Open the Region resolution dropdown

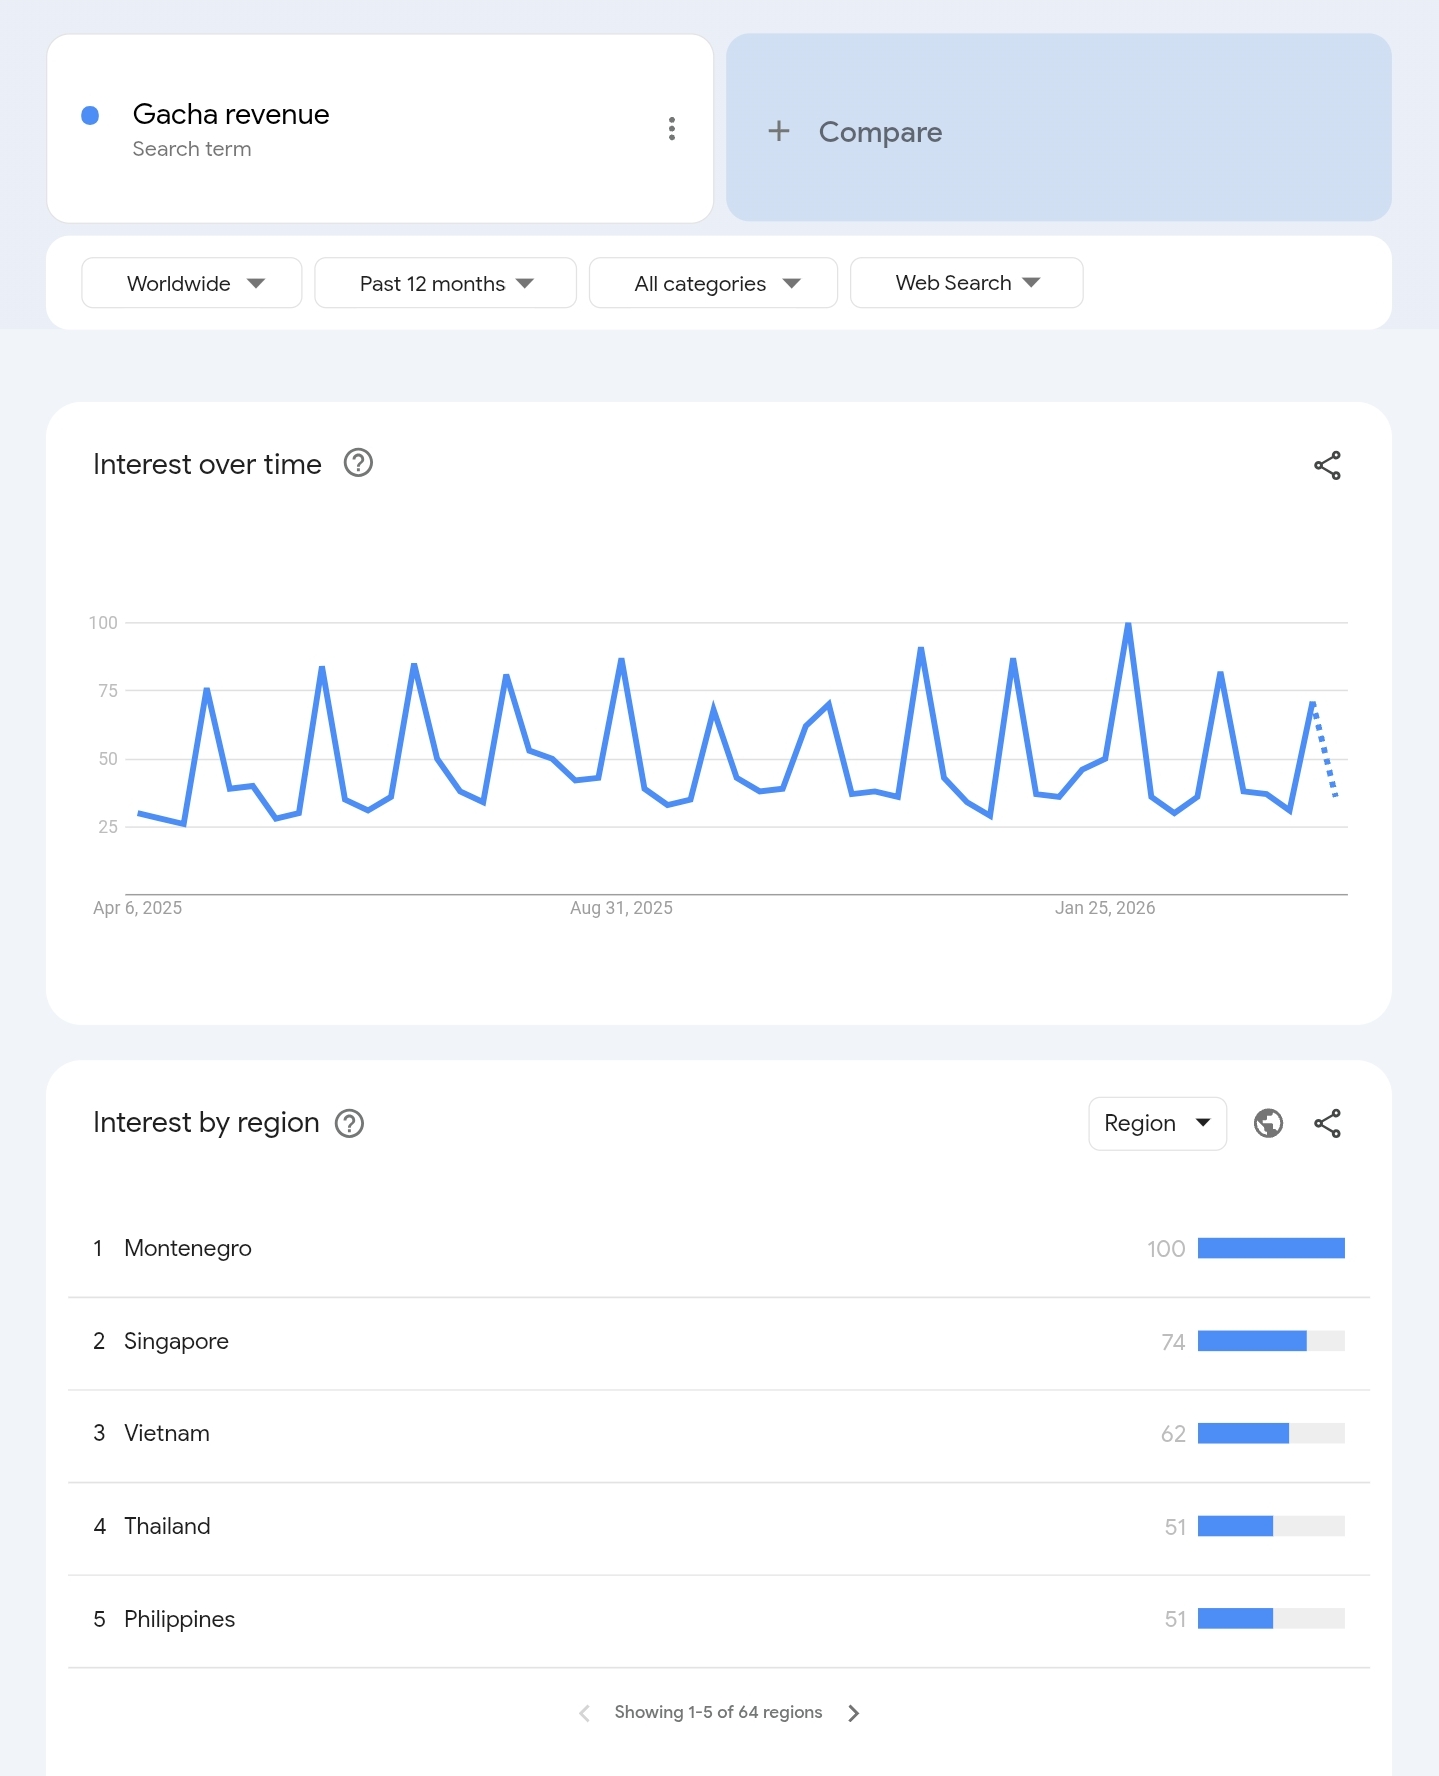coord(1157,1124)
